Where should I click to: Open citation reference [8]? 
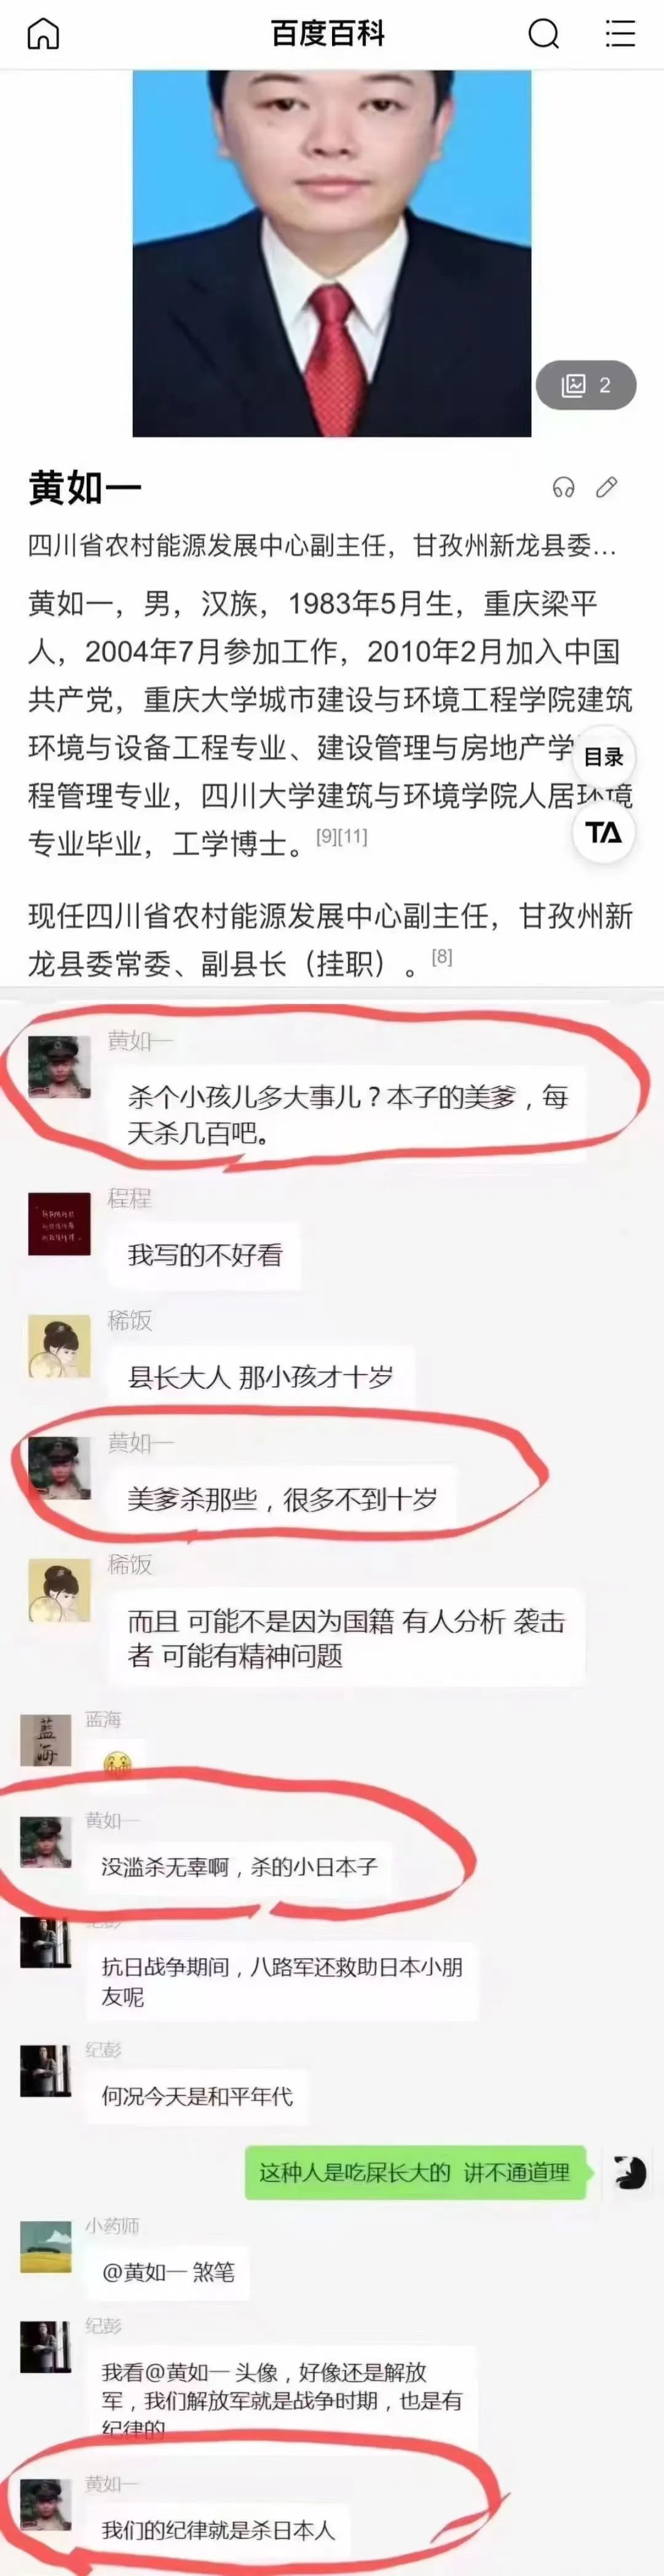click(442, 956)
